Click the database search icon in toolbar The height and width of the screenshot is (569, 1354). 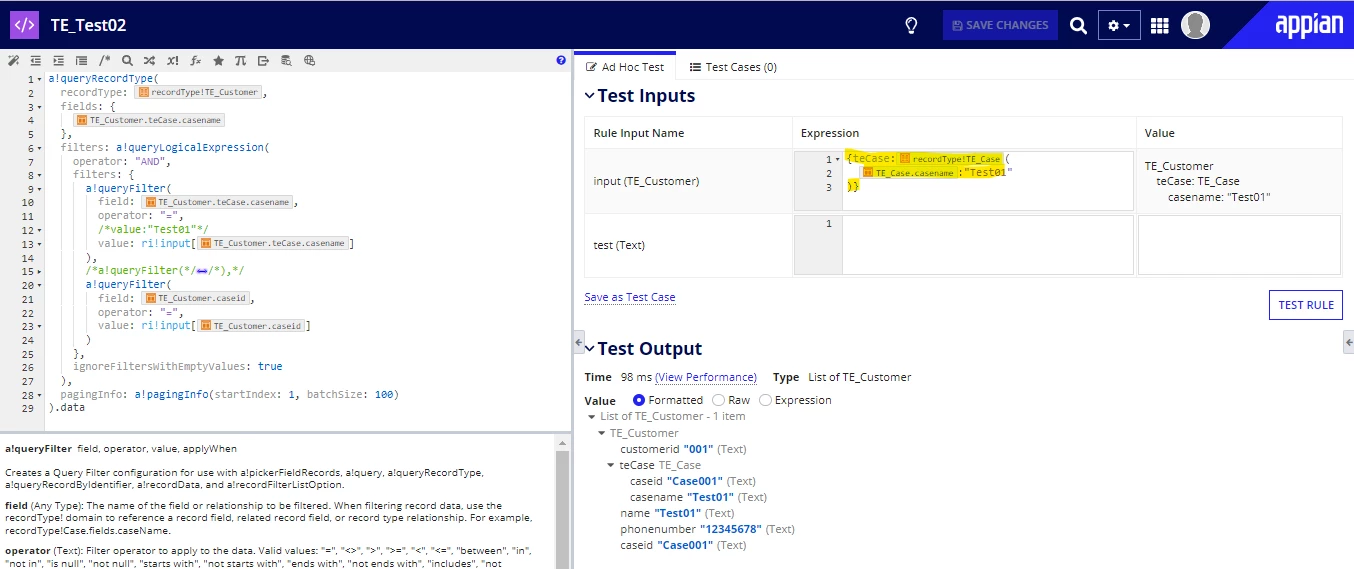(x=286, y=60)
